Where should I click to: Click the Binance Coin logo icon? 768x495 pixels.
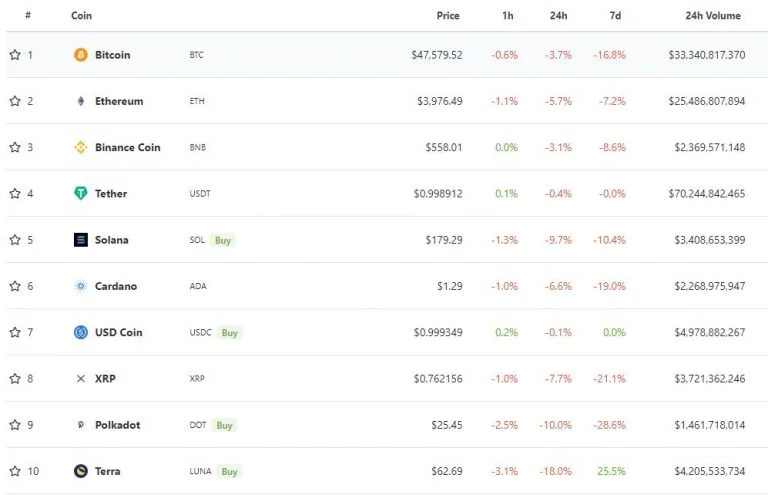click(x=81, y=147)
